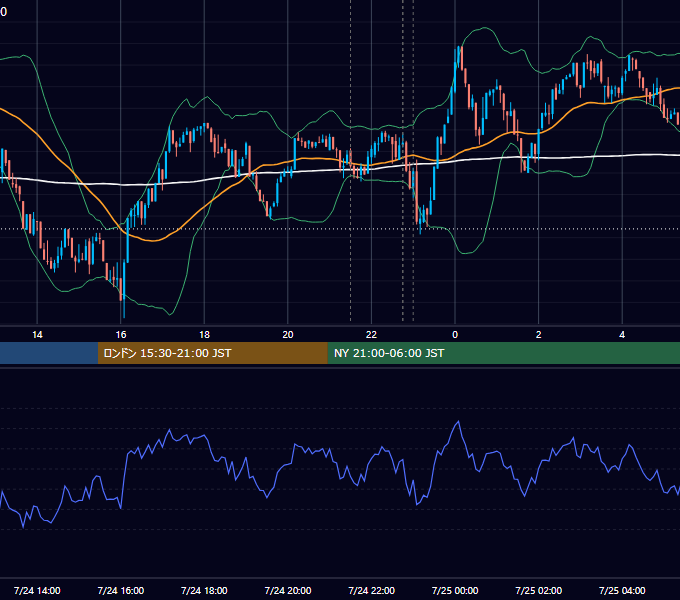This screenshot has height=600, width=680.
Task: Click the 20 hour axis label
Action: tap(288, 335)
